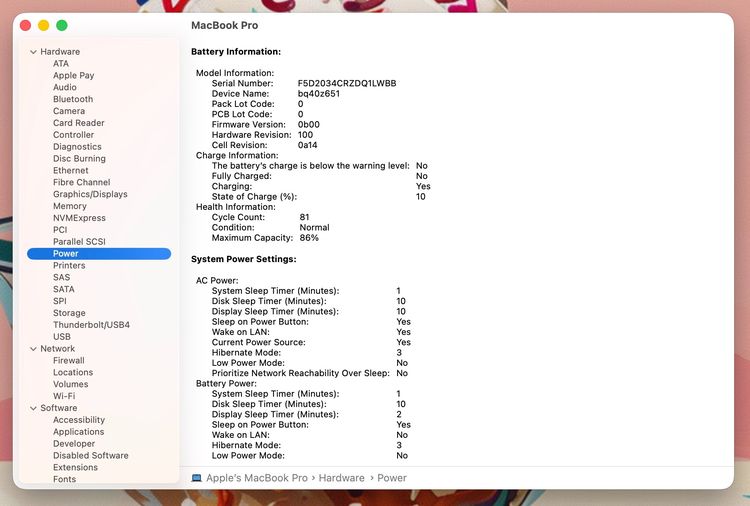Select Extensions under Software

click(75, 467)
